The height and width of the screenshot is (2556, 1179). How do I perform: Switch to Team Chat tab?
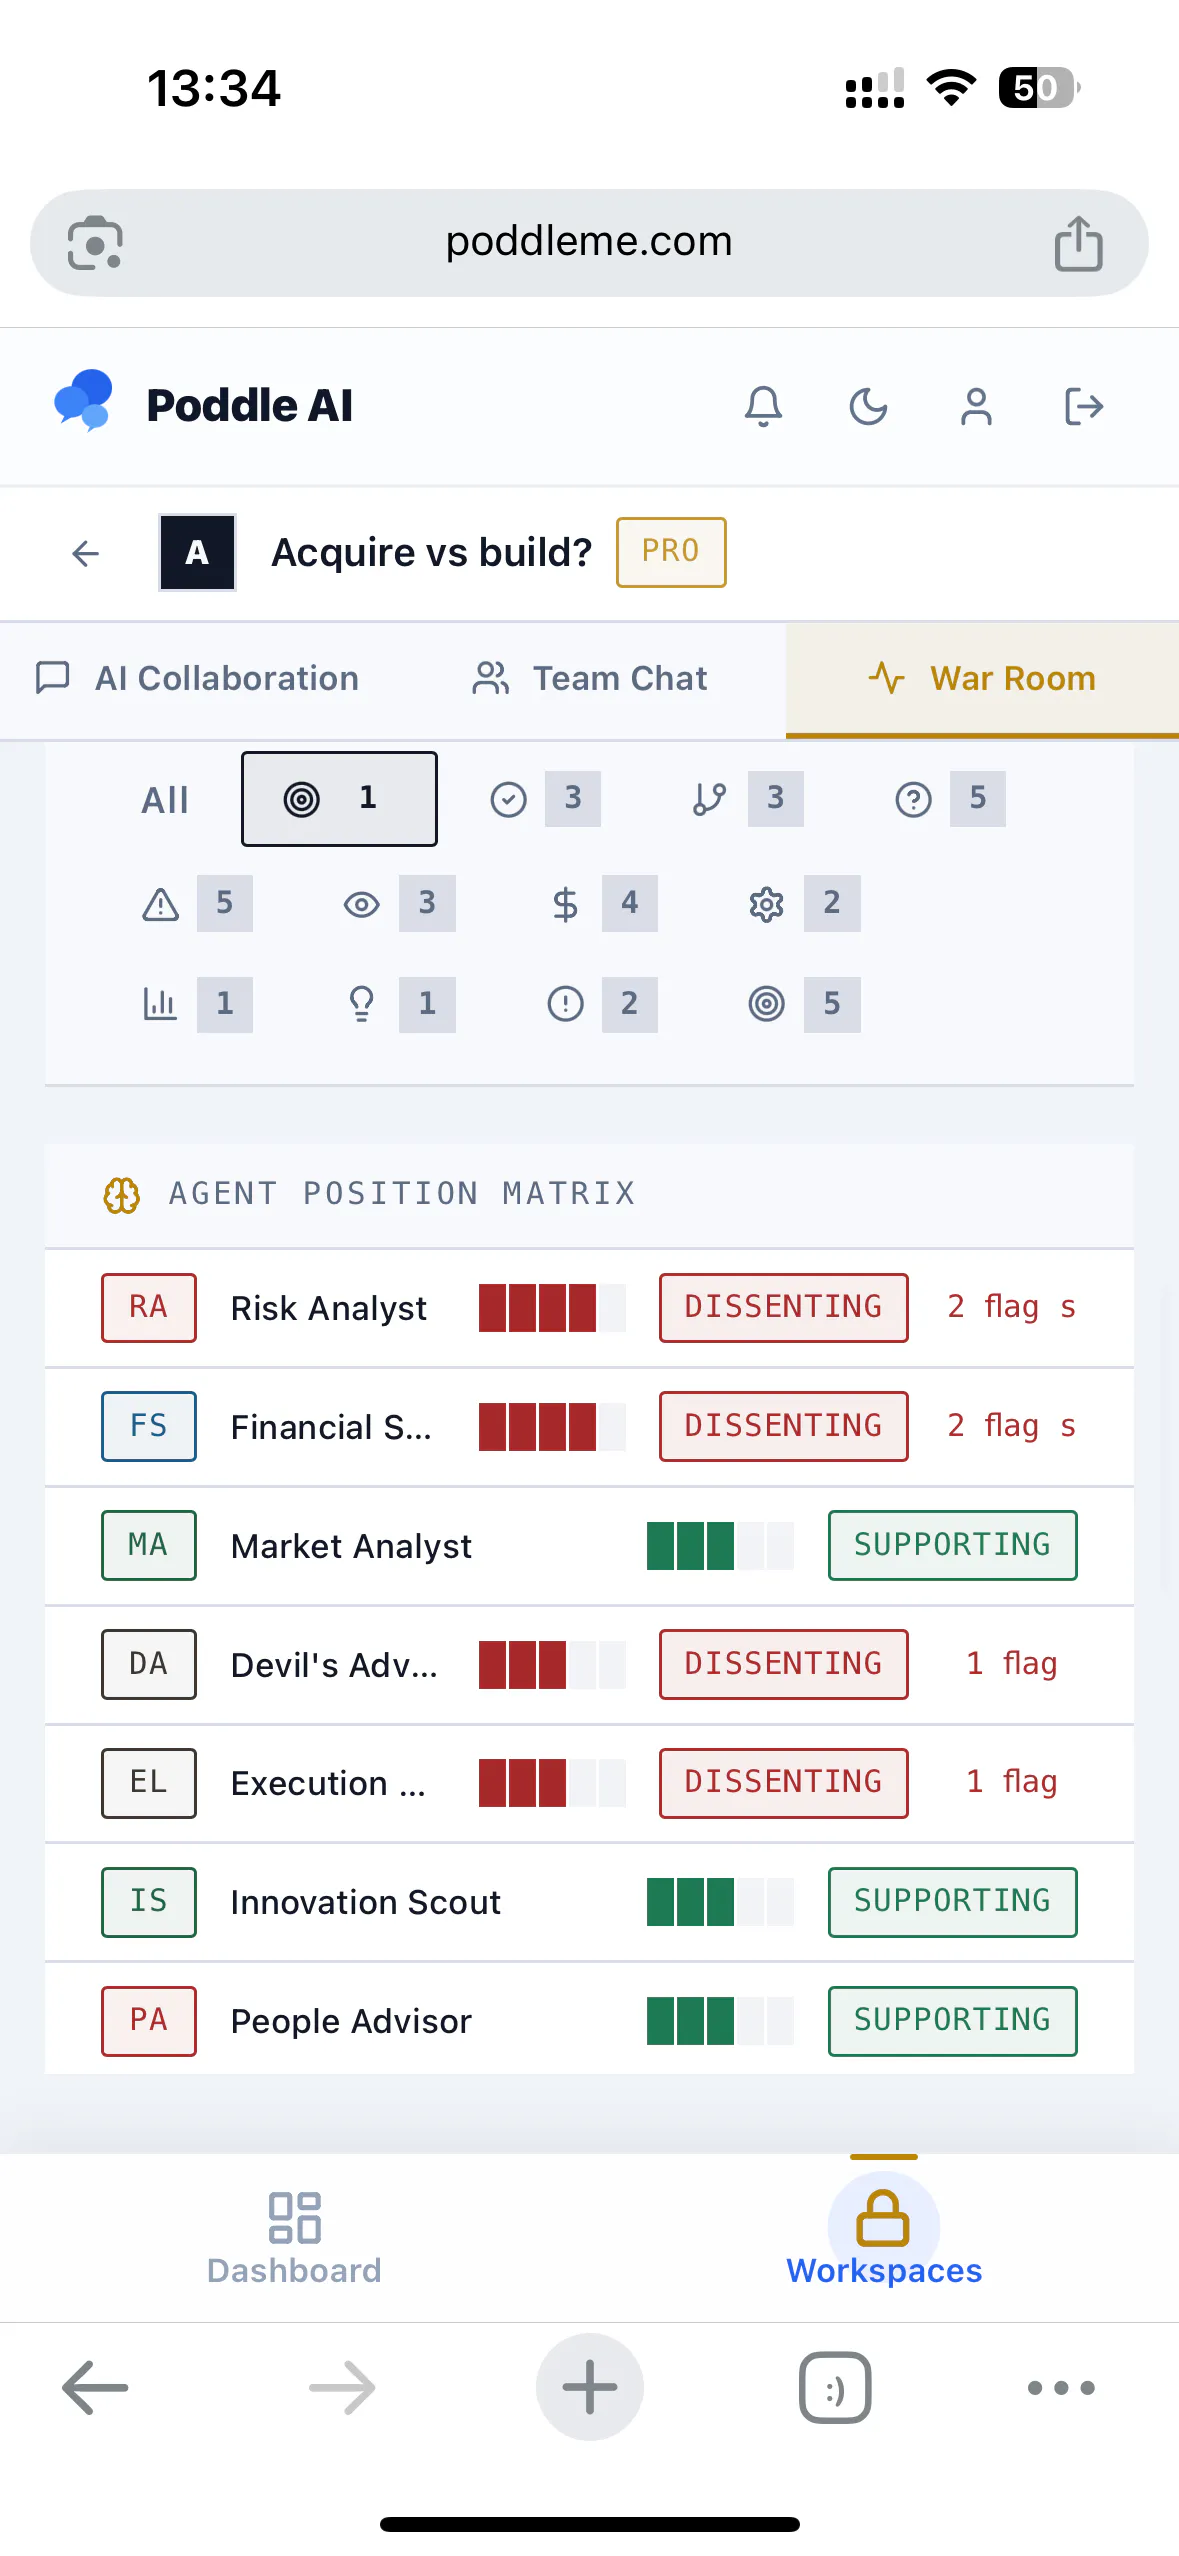[x=590, y=679]
